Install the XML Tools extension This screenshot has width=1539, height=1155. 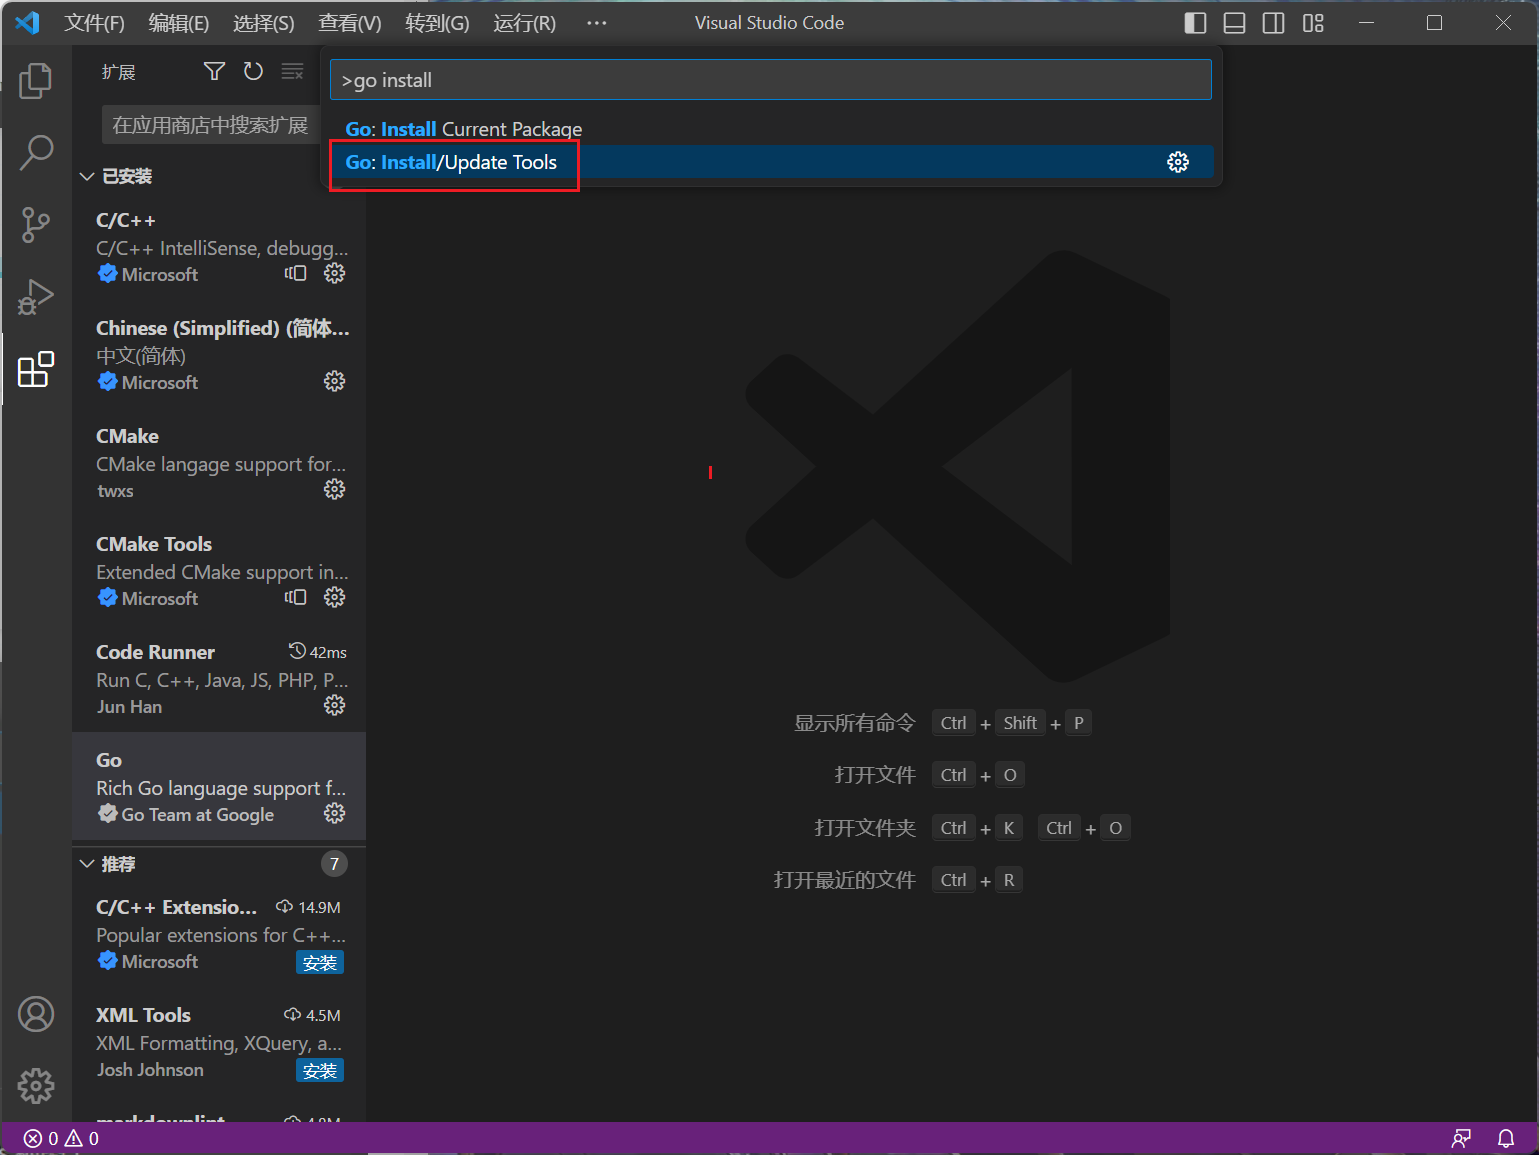(320, 1070)
